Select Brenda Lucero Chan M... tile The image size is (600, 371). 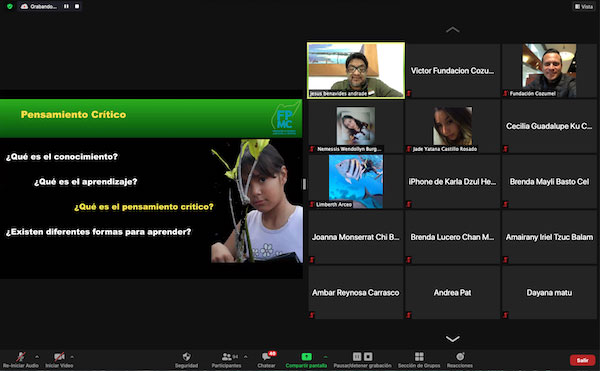(x=453, y=237)
